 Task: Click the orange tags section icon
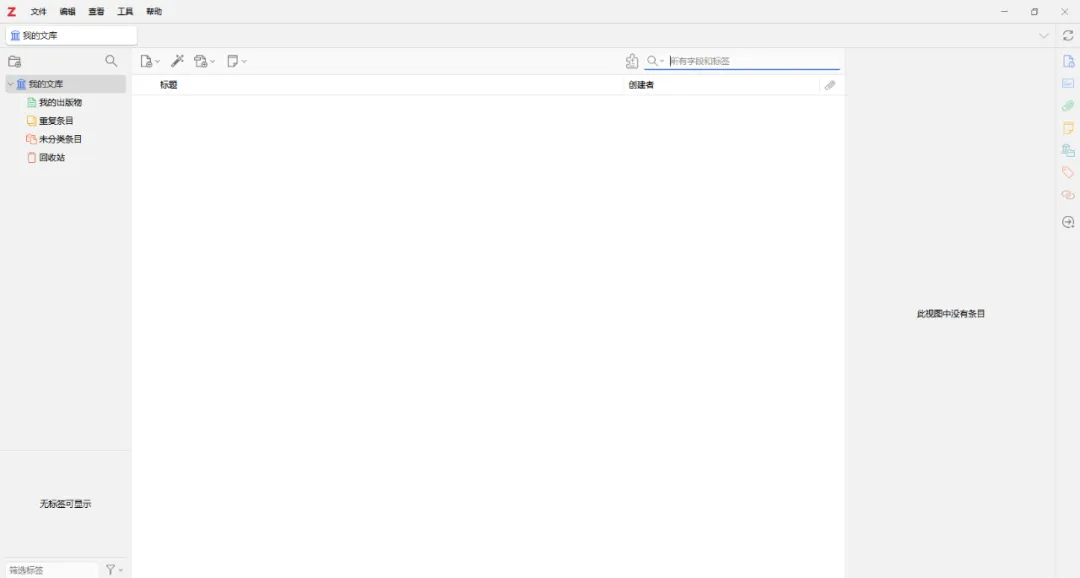[x=1068, y=172]
